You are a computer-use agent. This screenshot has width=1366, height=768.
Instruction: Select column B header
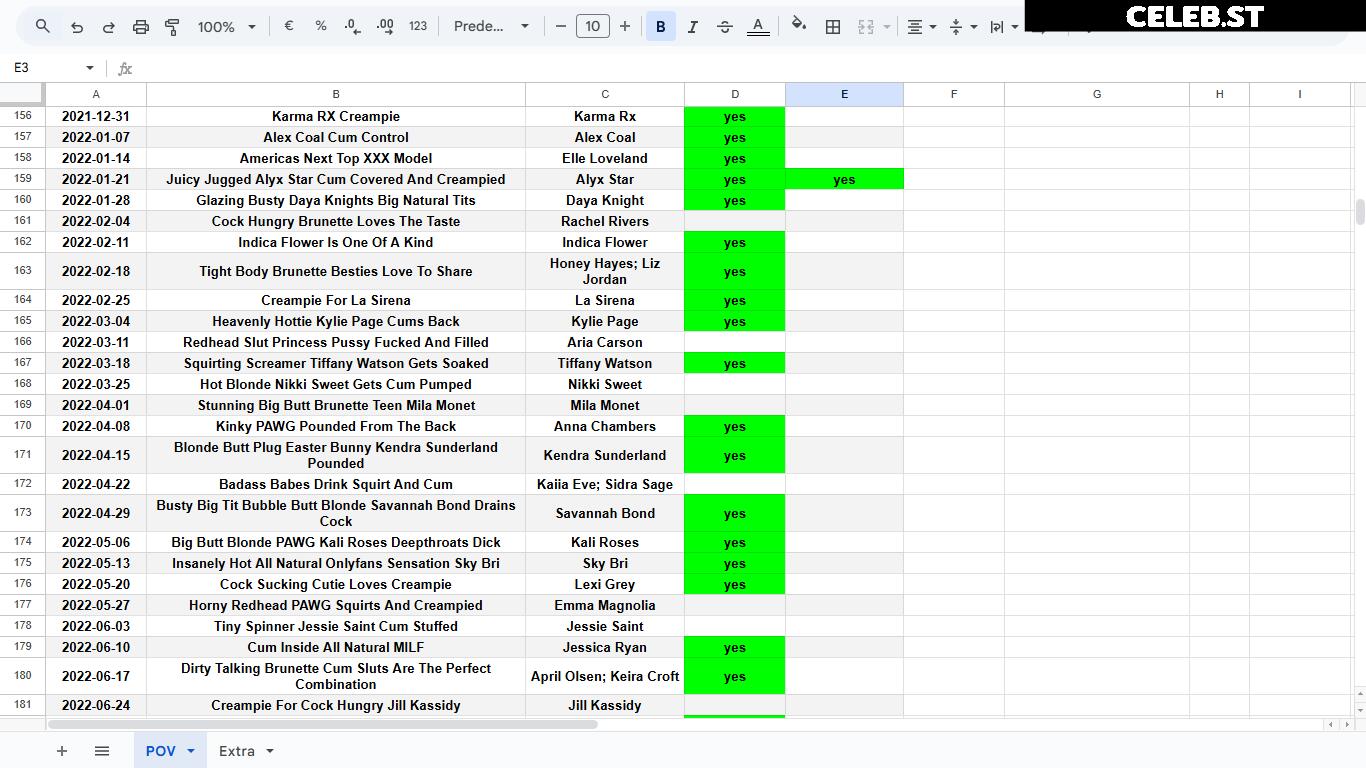pos(336,94)
